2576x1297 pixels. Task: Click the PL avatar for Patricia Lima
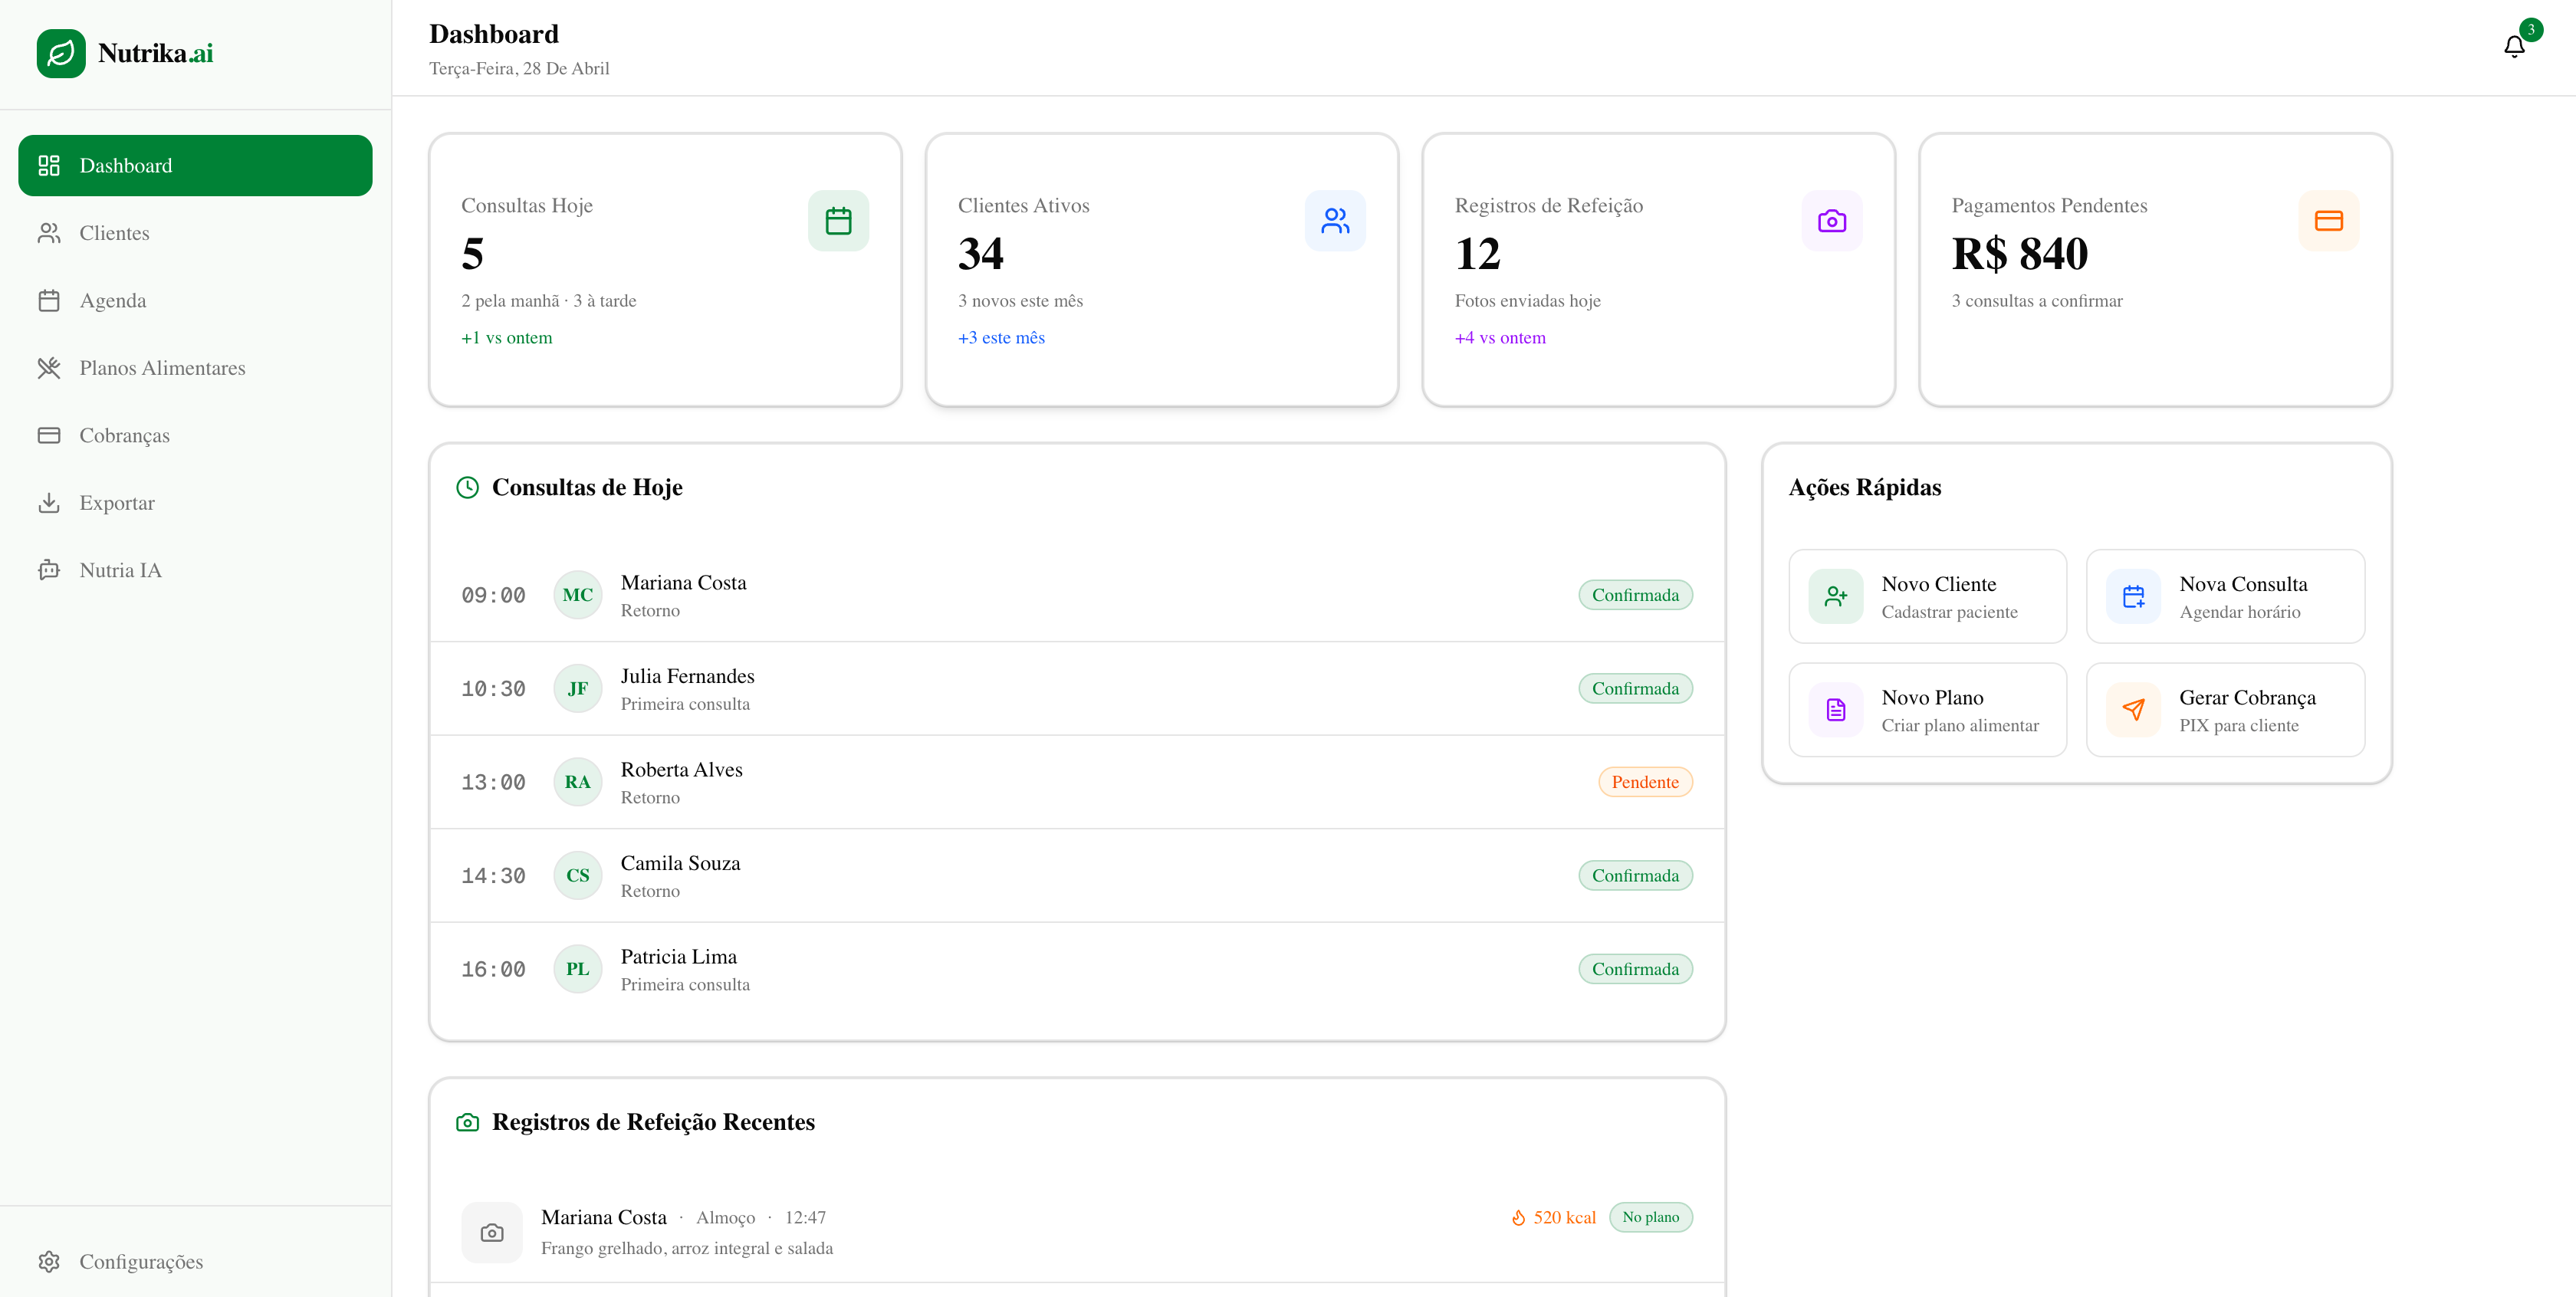click(578, 969)
